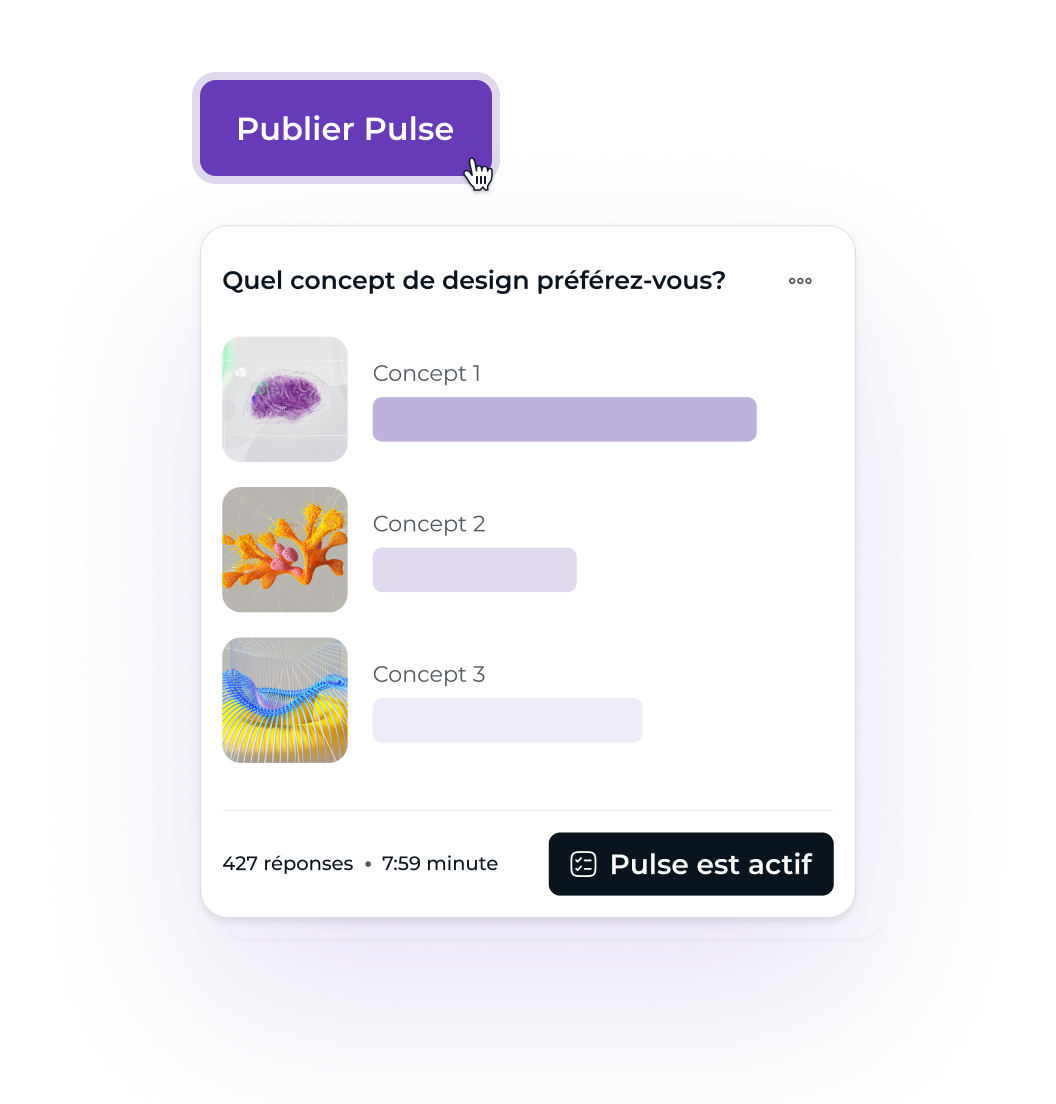Screen dimensions: 1056x1104
Task: Click the Concept 3 result bar
Action: pyautogui.click(x=508, y=720)
